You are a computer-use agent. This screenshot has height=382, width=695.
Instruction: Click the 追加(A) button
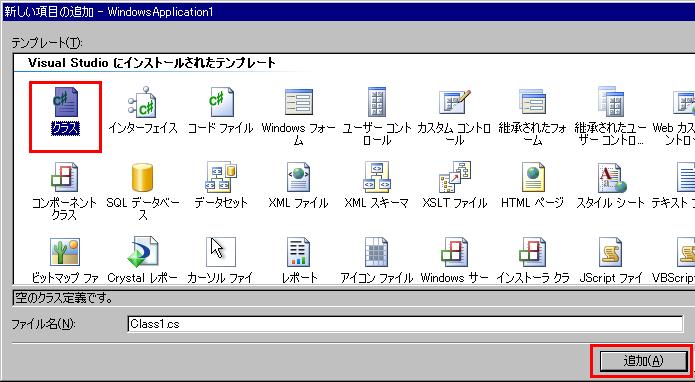coord(643,361)
